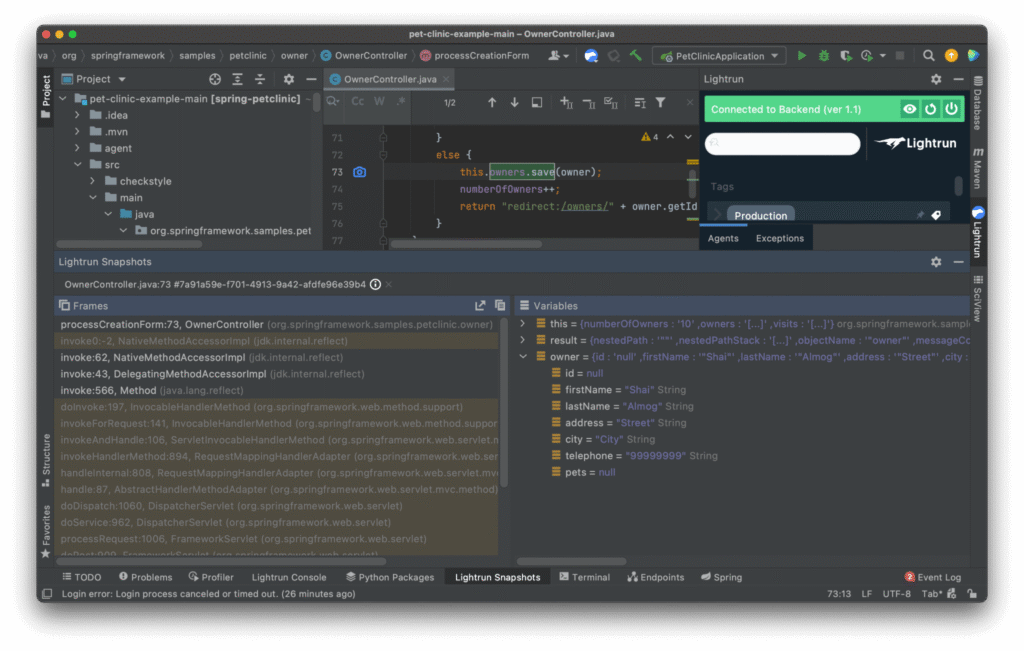
Task: Enable whole words matching in search
Action: coord(378,101)
